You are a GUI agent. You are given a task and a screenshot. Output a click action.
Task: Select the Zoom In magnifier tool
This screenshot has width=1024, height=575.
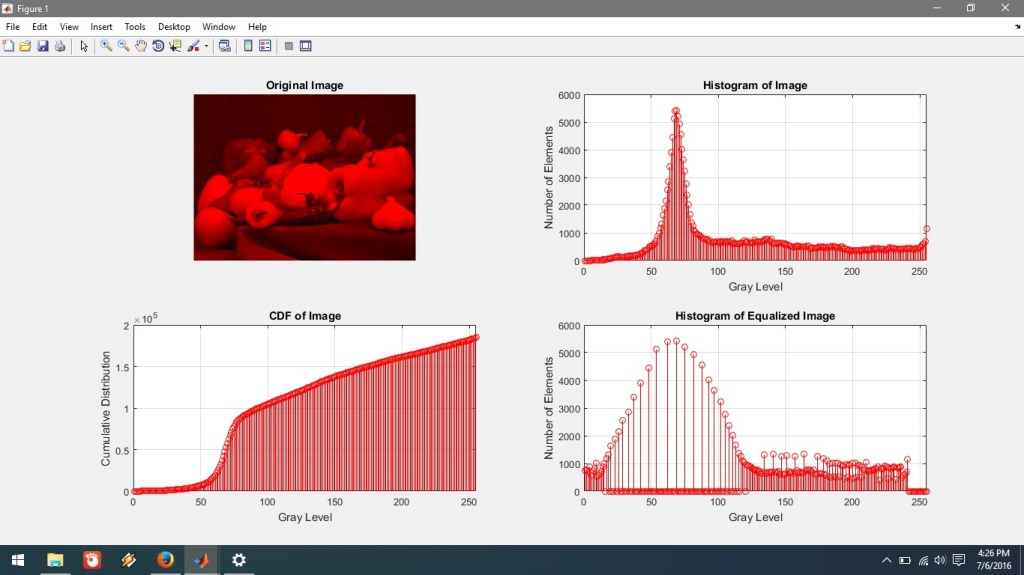(106, 46)
